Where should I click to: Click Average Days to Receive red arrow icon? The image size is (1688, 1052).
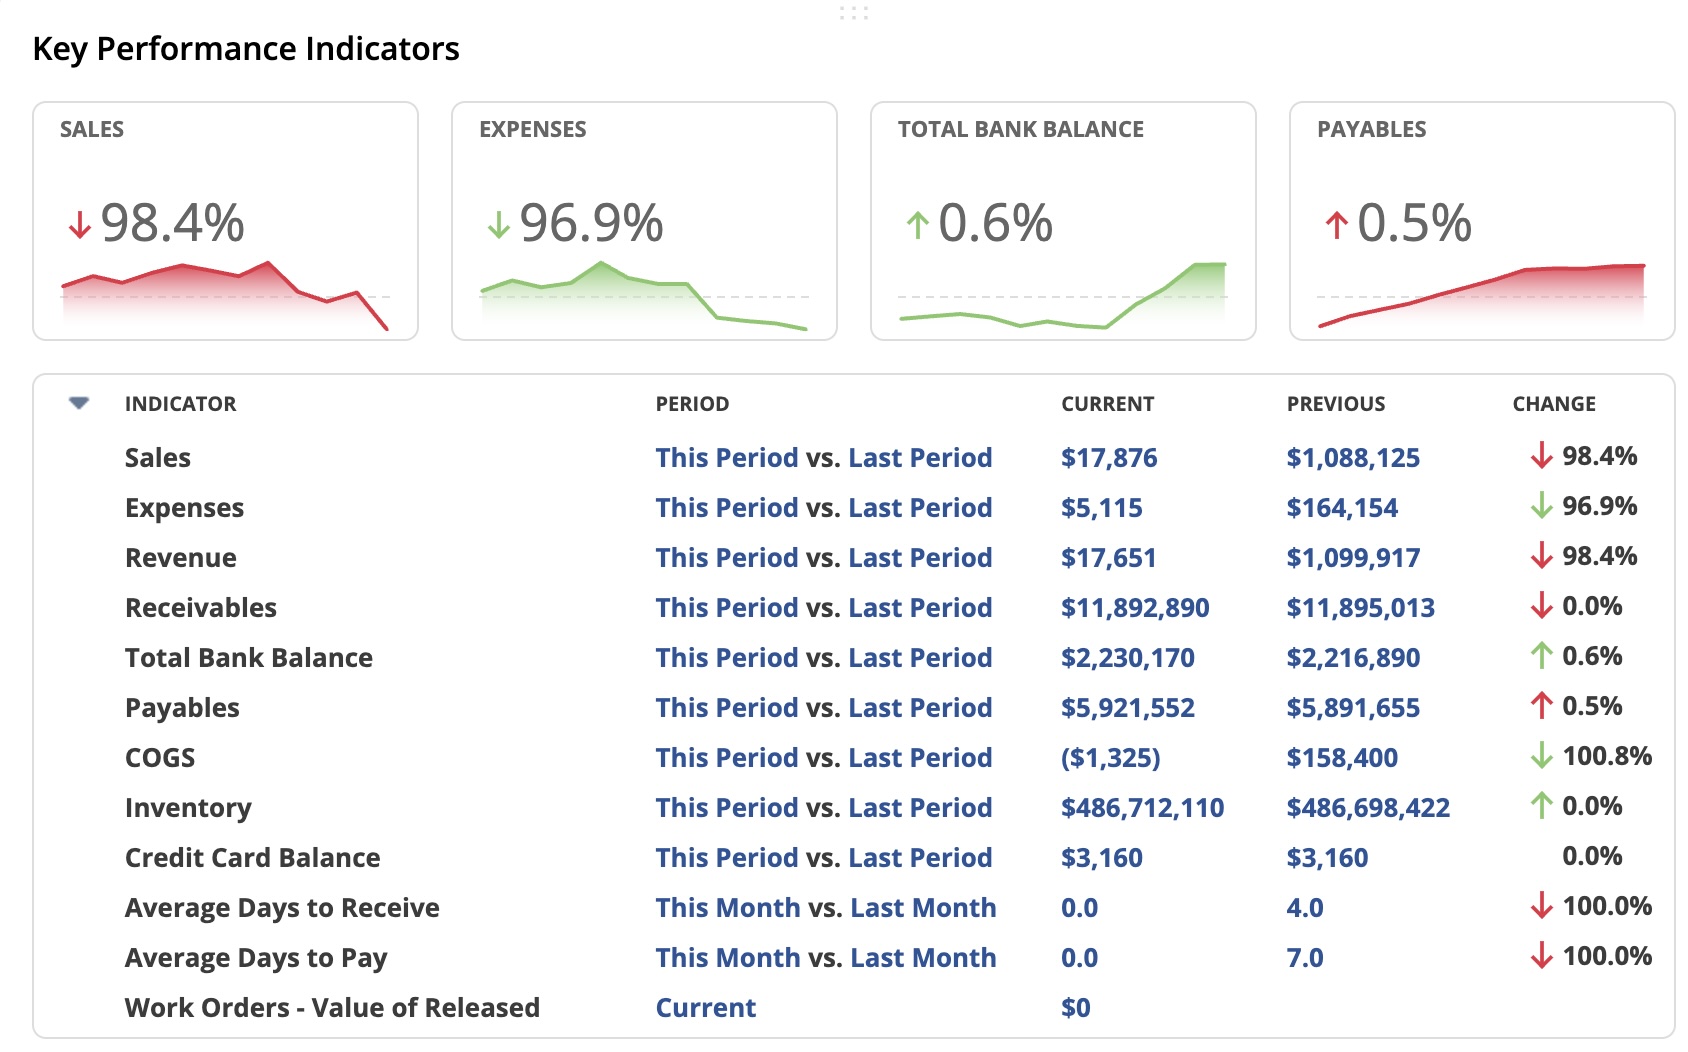pos(1541,906)
